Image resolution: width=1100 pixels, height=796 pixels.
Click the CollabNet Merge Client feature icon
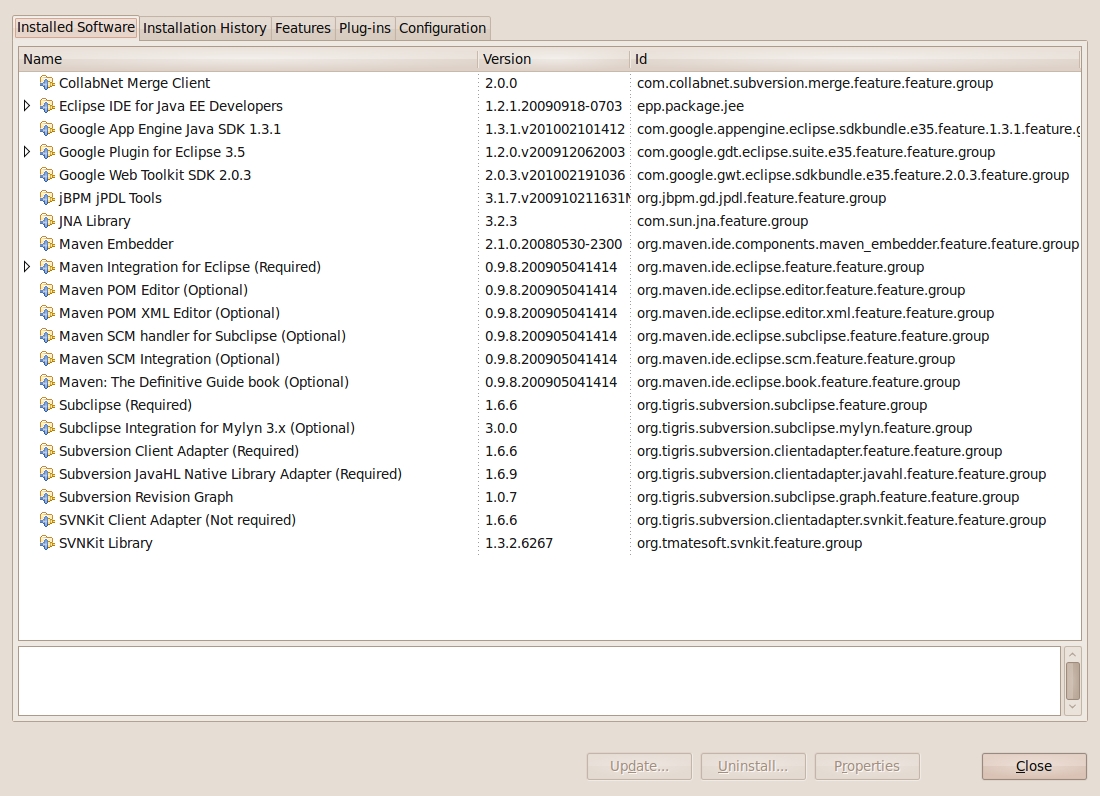[x=47, y=83]
